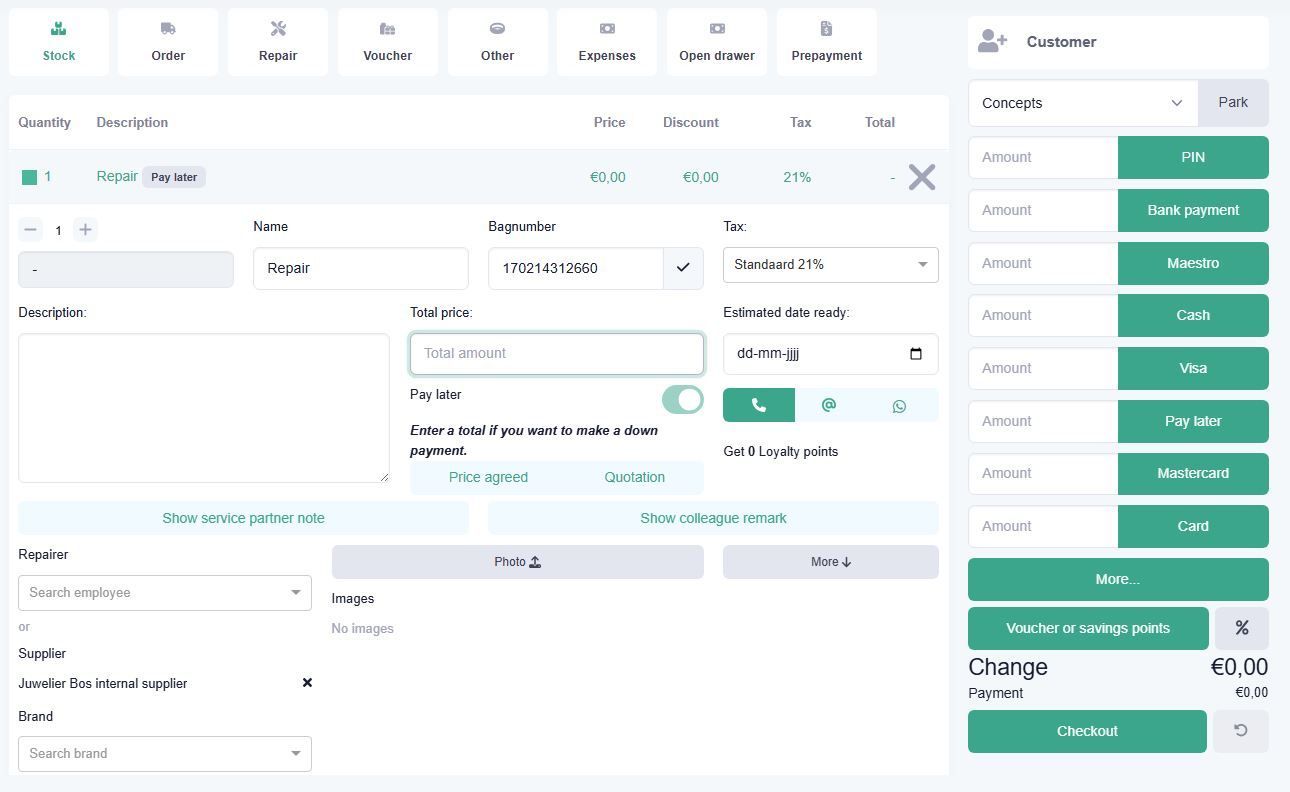The height and width of the screenshot is (792, 1290).
Task: Pay with PIN
Action: pos(1193,157)
